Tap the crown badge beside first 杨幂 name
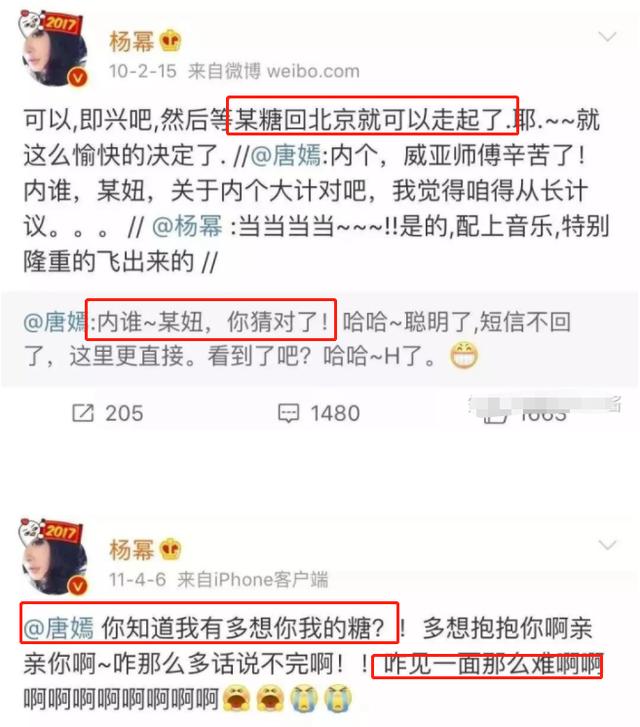Viewport: 640px width, 727px height. [x=170, y=41]
